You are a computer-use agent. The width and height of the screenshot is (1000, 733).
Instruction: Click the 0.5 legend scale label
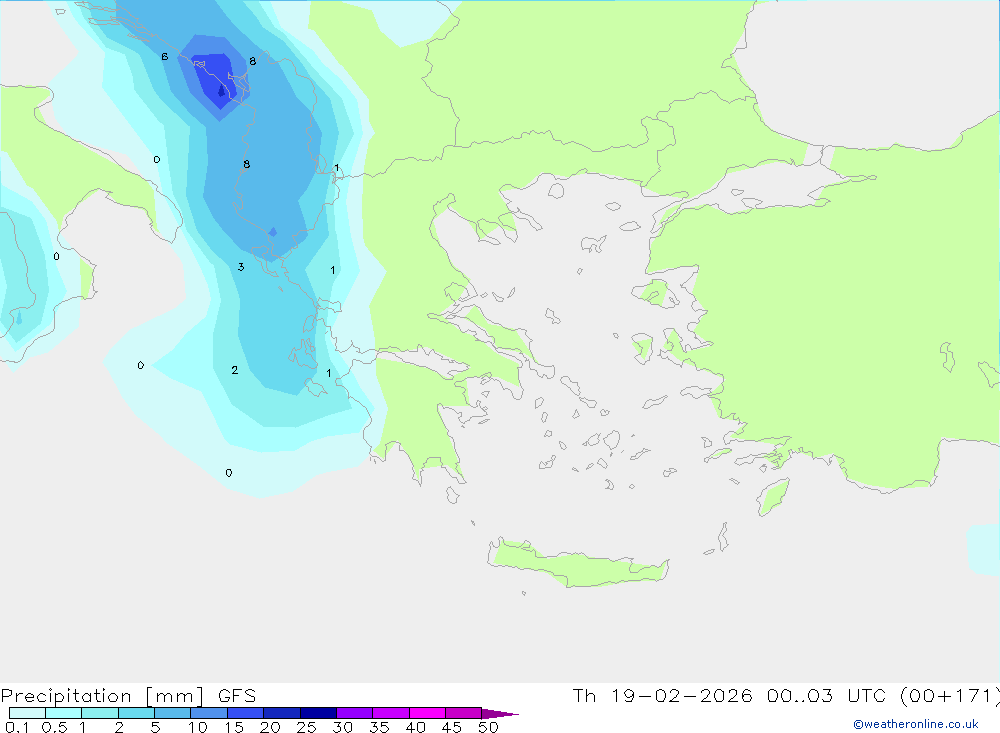click(54, 727)
